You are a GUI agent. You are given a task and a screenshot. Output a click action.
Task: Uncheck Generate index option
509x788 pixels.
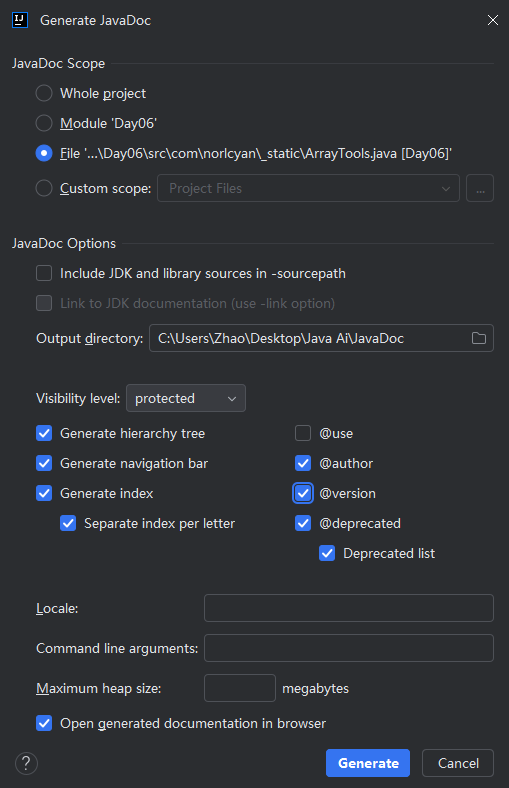point(44,494)
